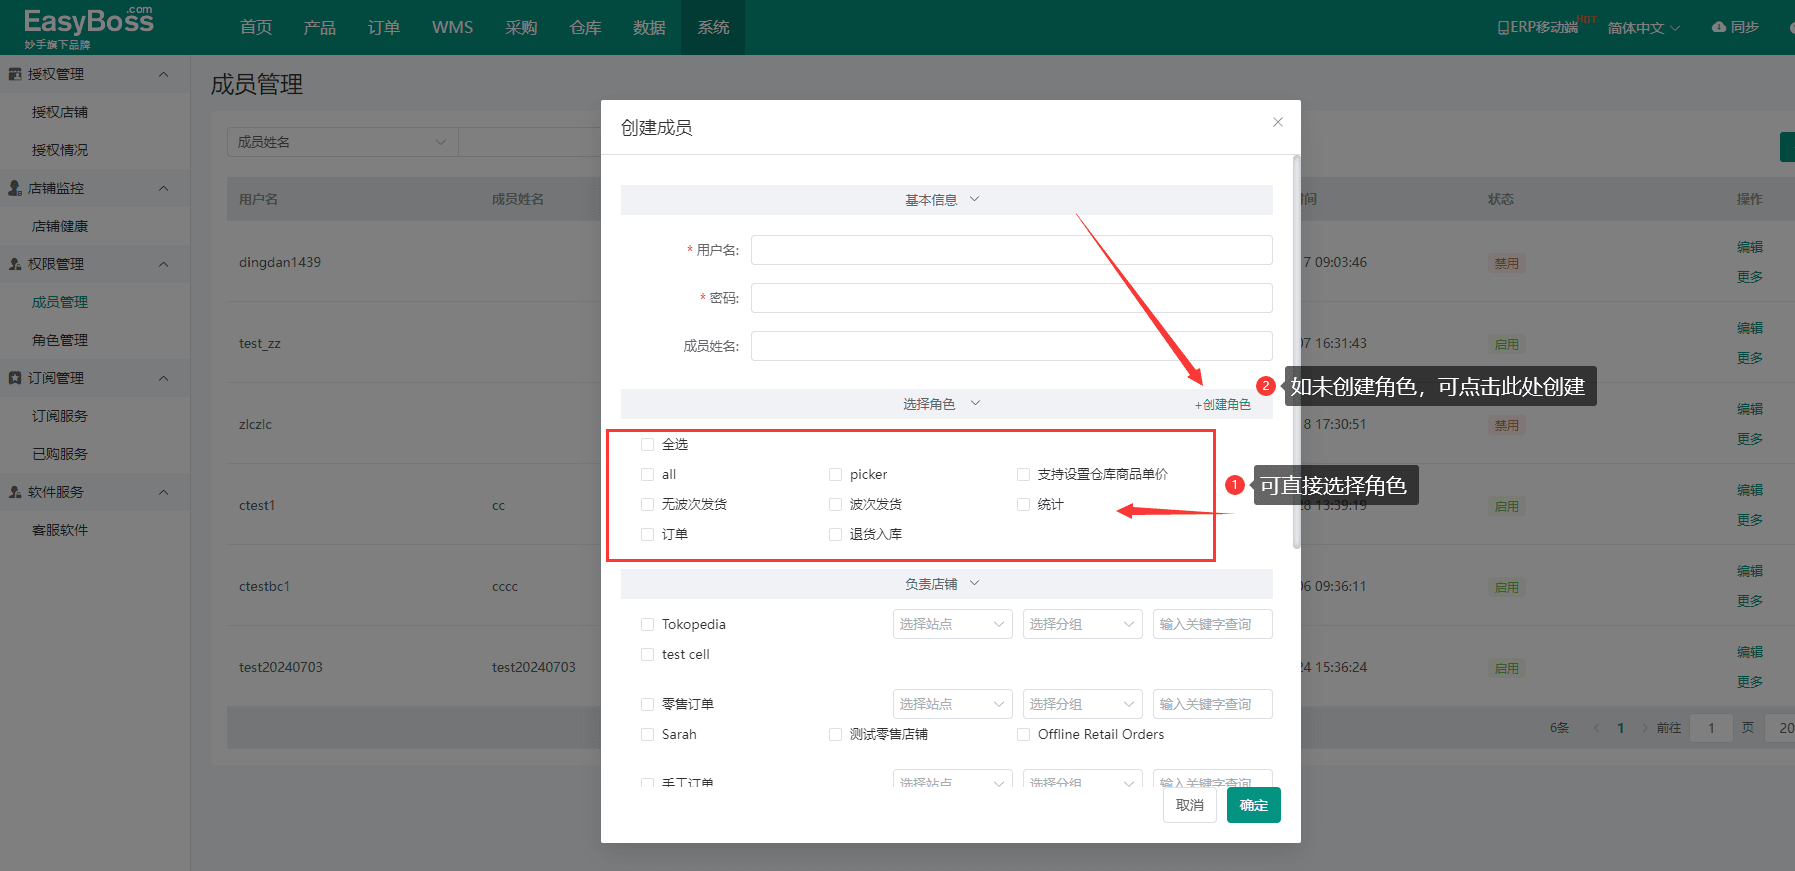
Task: Click the EasyBoss logo
Action: [89, 27]
